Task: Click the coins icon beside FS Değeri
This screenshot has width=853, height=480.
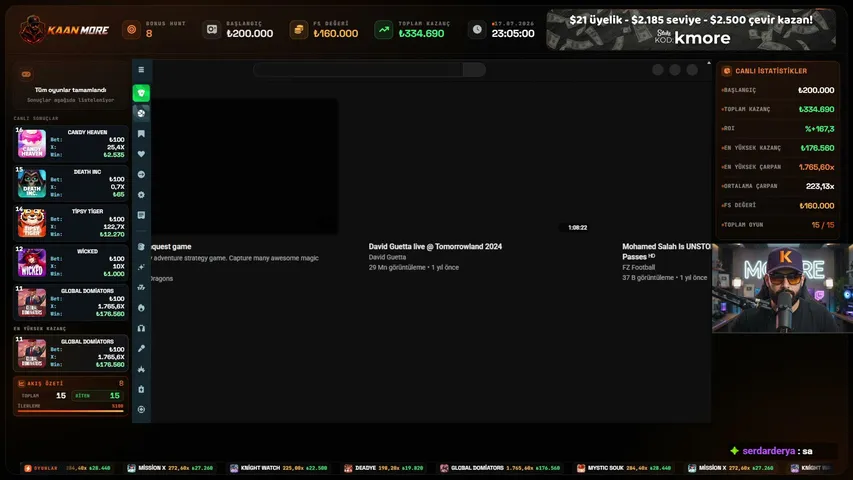Action: click(x=299, y=29)
